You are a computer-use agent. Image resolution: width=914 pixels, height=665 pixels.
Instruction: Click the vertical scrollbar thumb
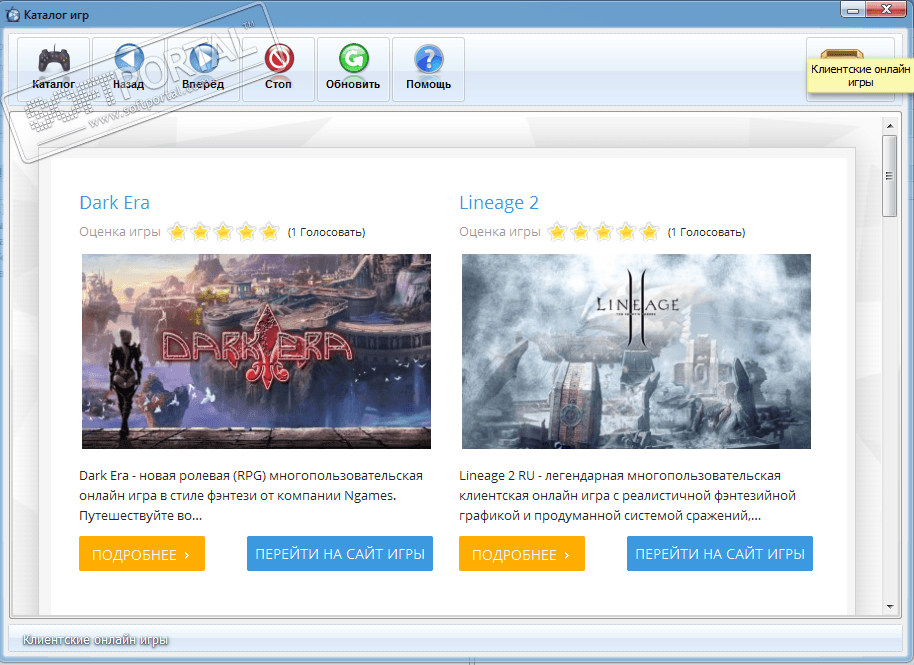[x=890, y=176]
